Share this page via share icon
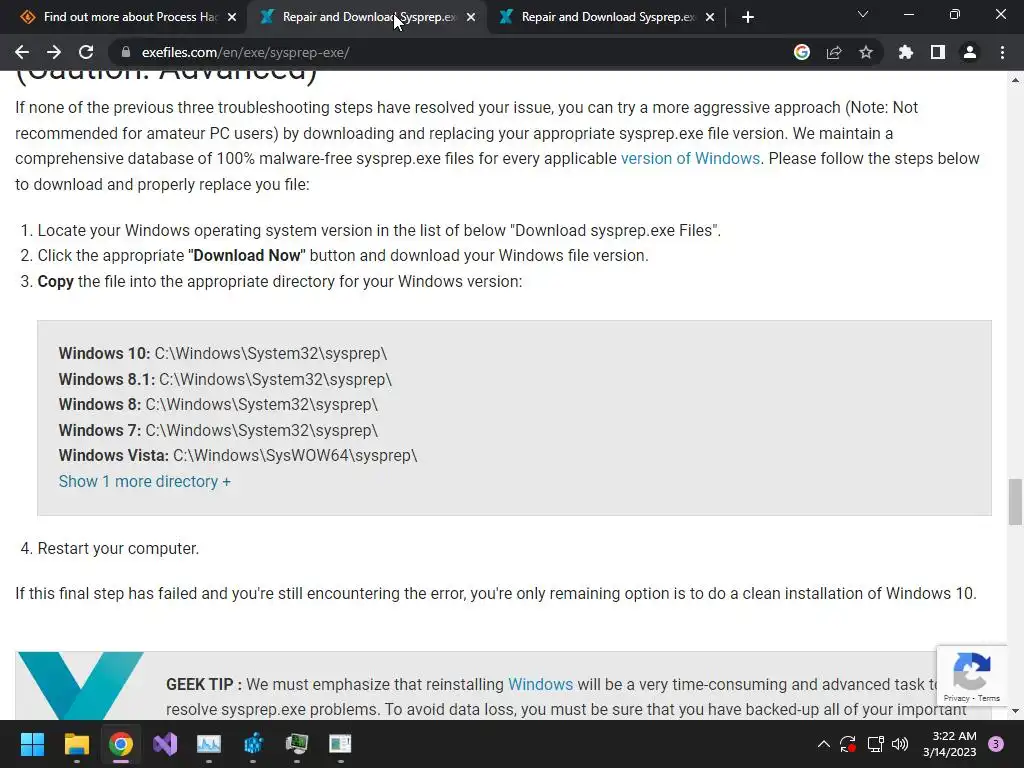 click(834, 52)
